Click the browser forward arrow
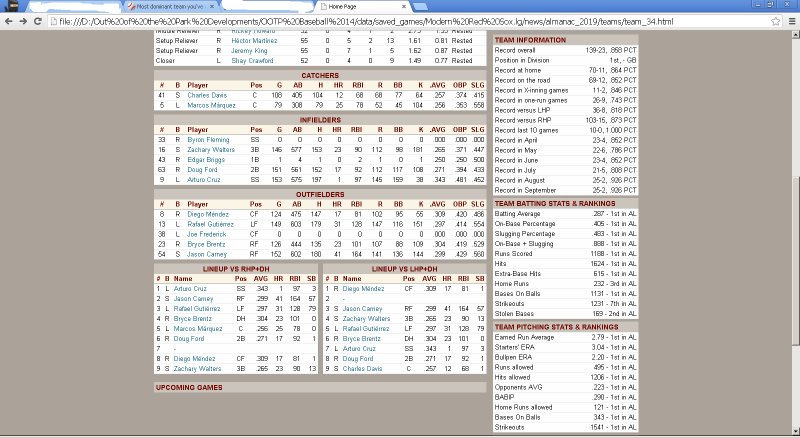The width and height of the screenshot is (800, 438). pos(23,21)
